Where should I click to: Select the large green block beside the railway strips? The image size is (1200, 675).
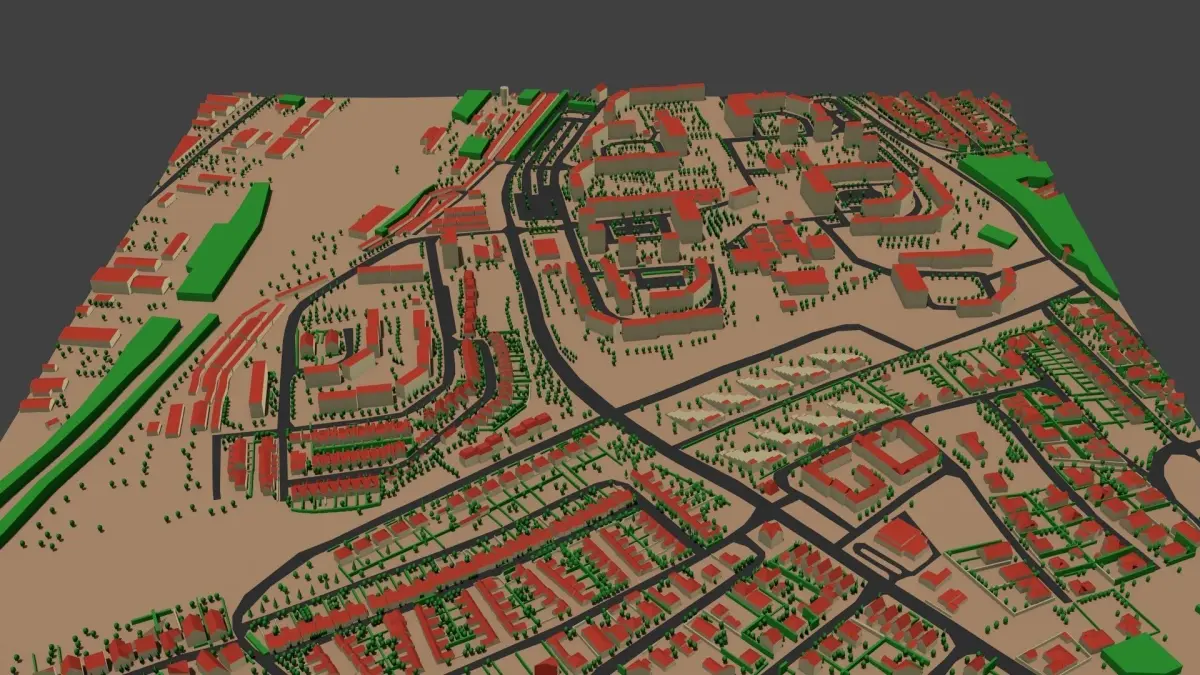pyautogui.click(x=225, y=243)
